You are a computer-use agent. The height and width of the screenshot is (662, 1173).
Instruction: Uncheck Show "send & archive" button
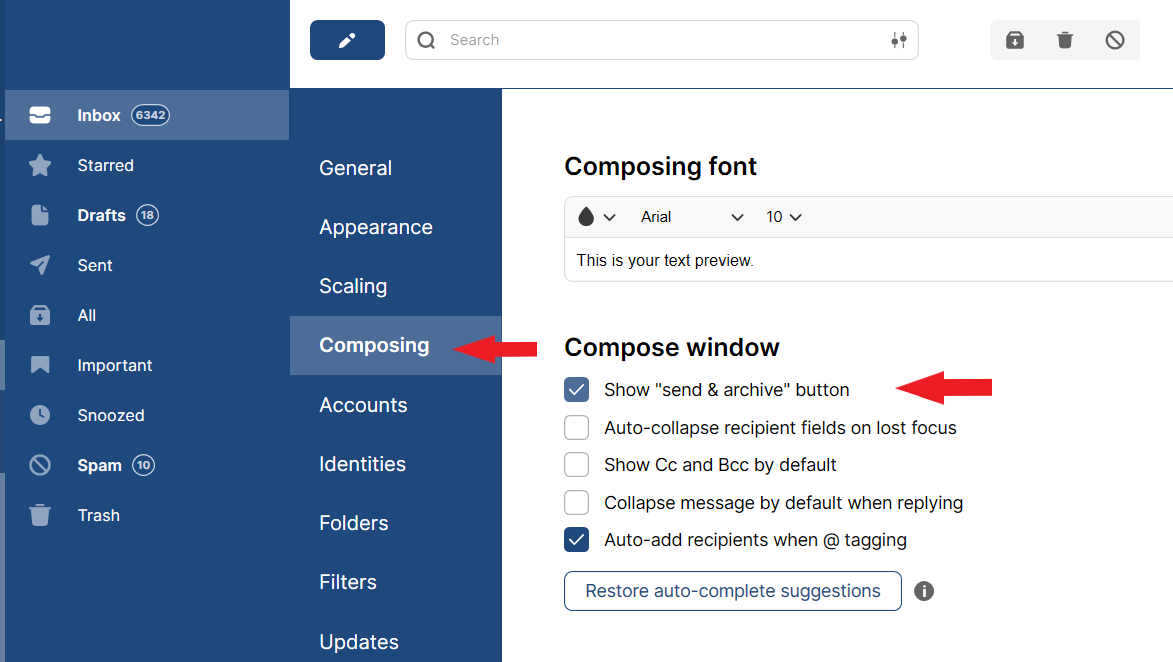577,390
